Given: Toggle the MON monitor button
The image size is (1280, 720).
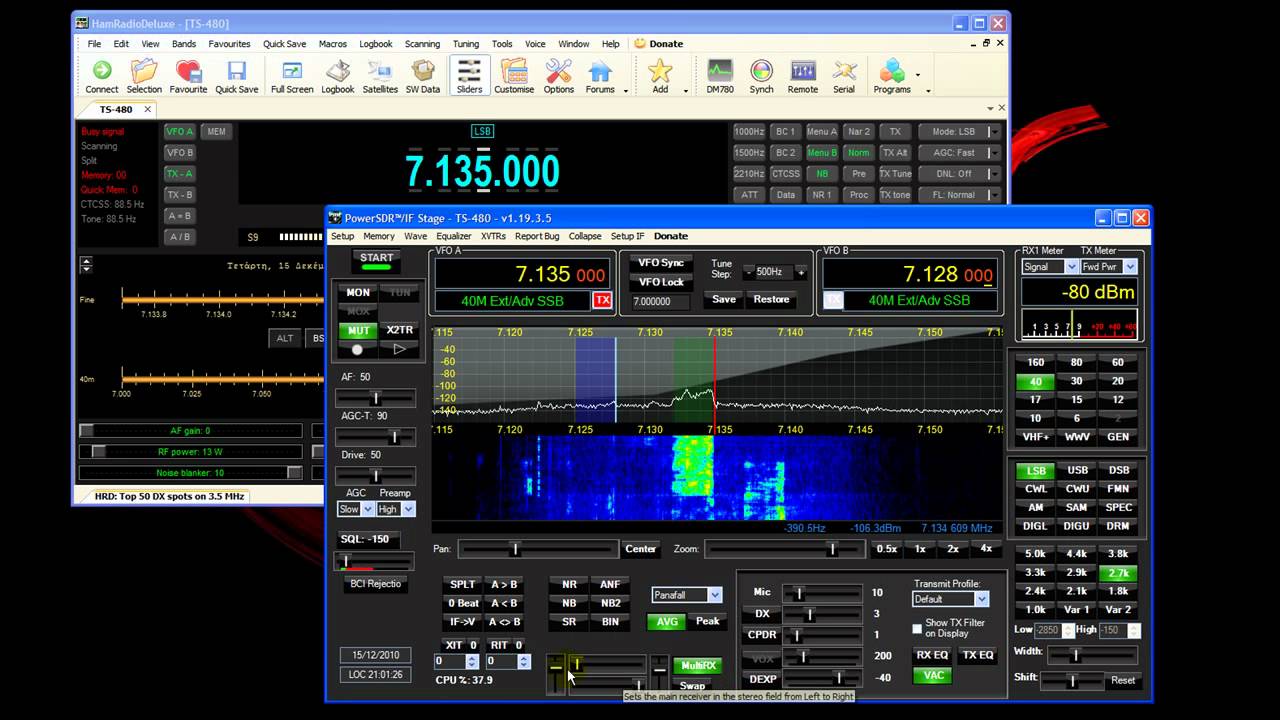Looking at the screenshot, I should pos(358,292).
